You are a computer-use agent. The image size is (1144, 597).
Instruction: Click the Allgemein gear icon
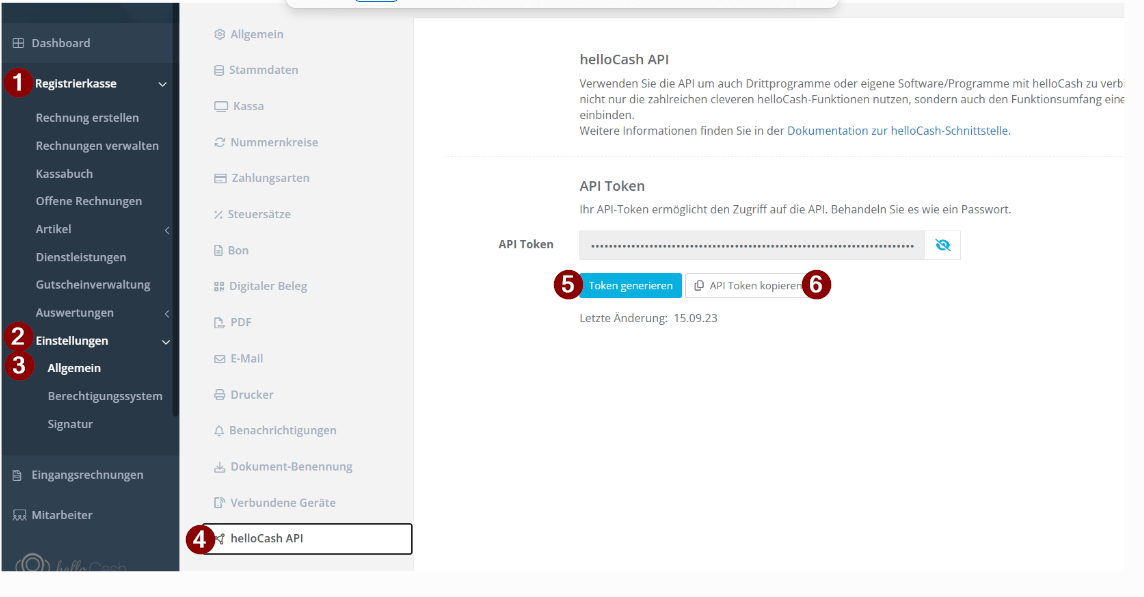(x=219, y=34)
